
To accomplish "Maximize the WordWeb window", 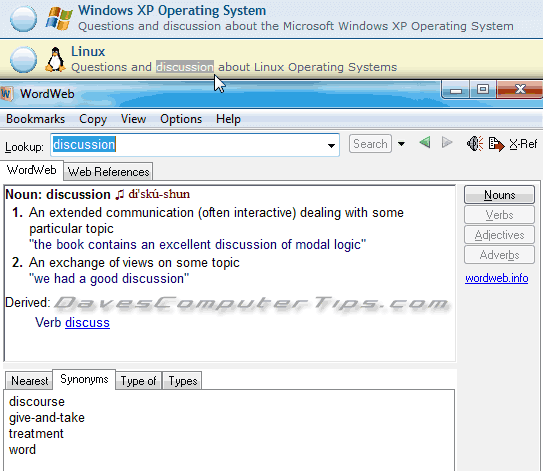I will coord(483,90).
